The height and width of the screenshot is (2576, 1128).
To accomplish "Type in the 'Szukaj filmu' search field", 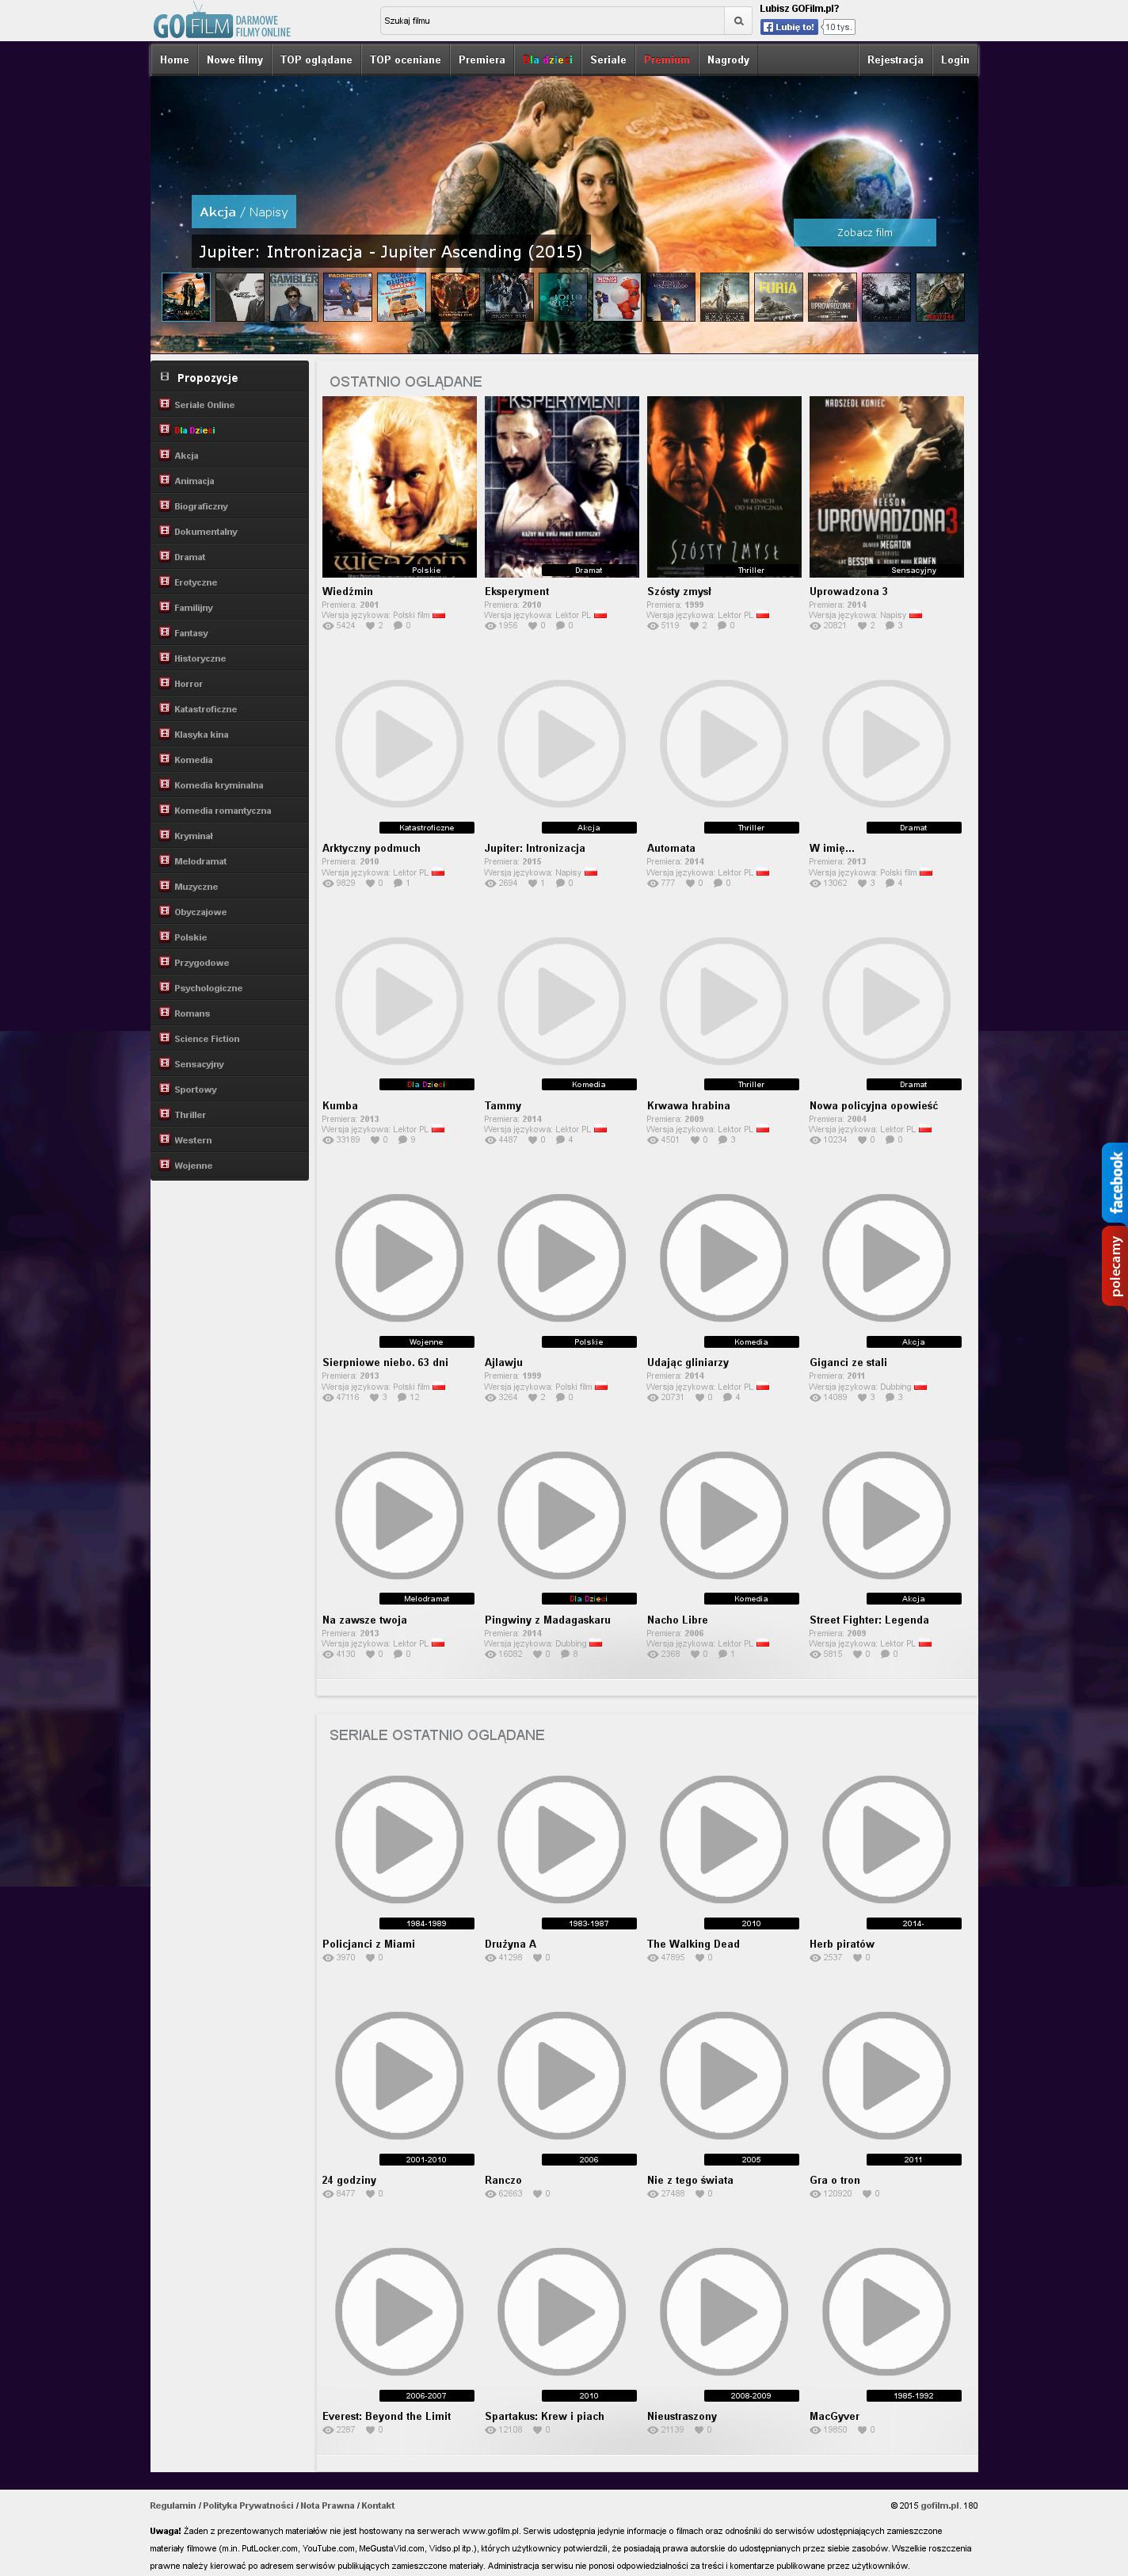I will pyautogui.click(x=551, y=21).
